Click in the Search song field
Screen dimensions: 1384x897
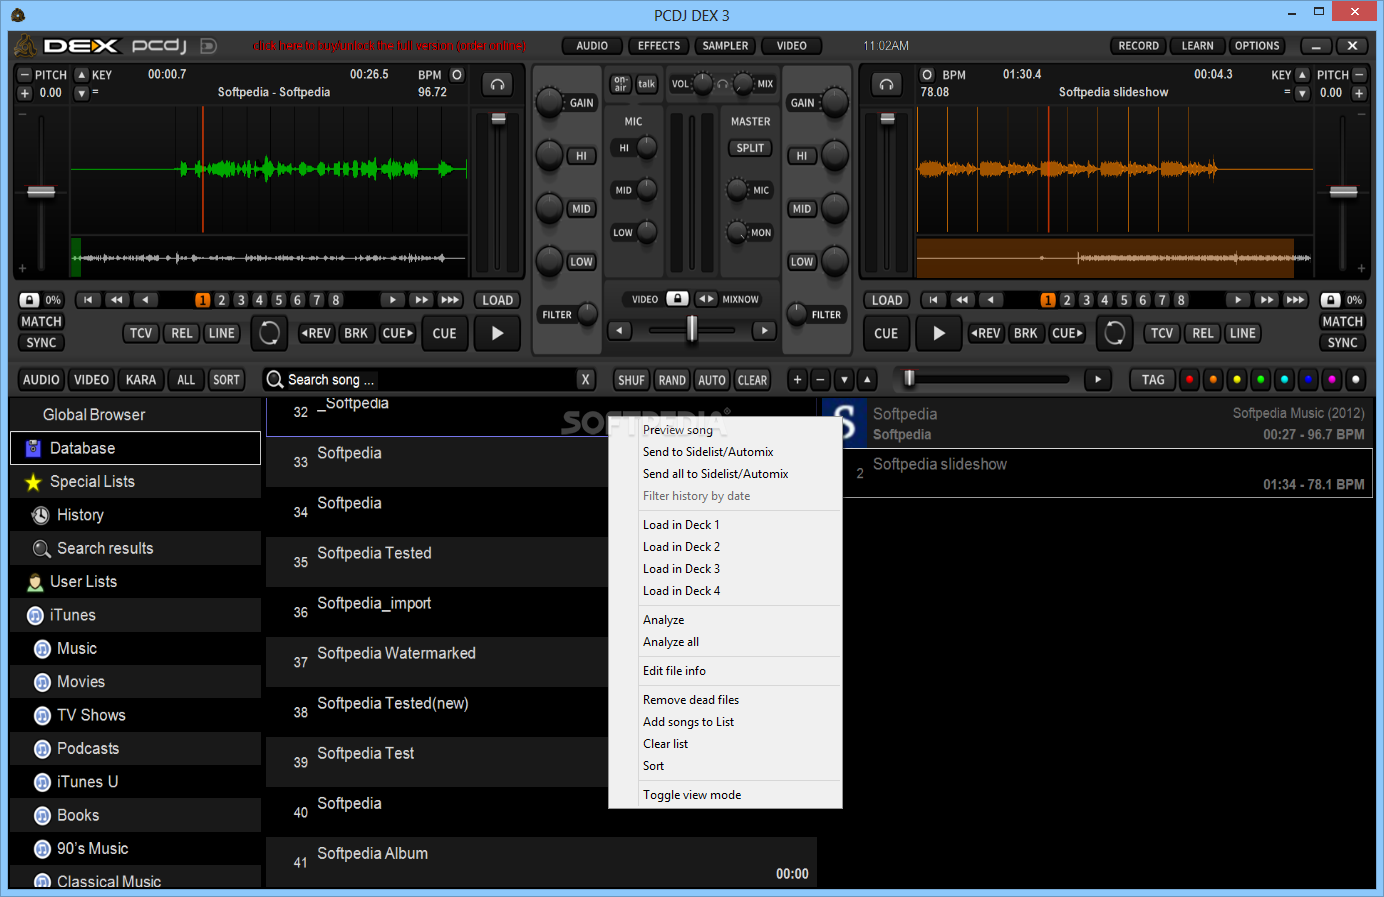click(x=430, y=380)
